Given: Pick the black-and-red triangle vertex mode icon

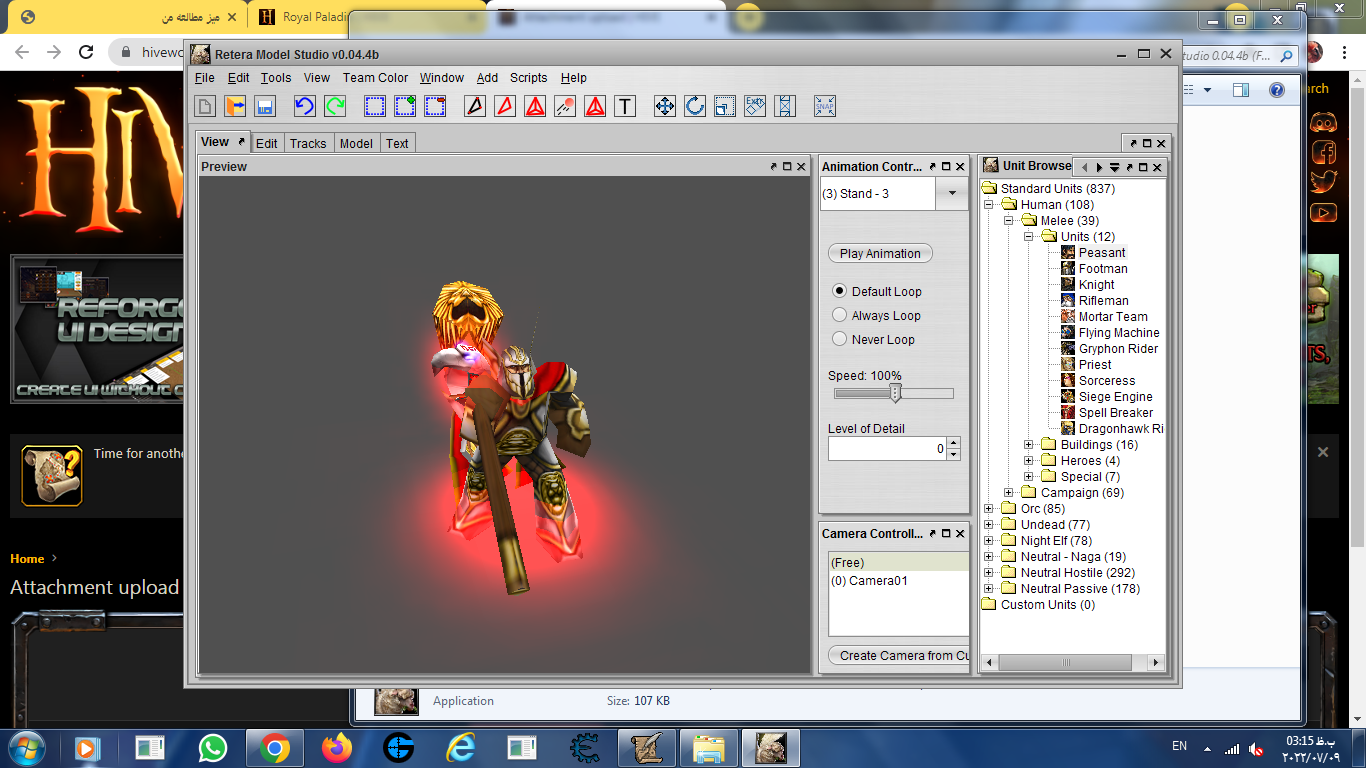Looking at the screenshot, I should [475, 106].
